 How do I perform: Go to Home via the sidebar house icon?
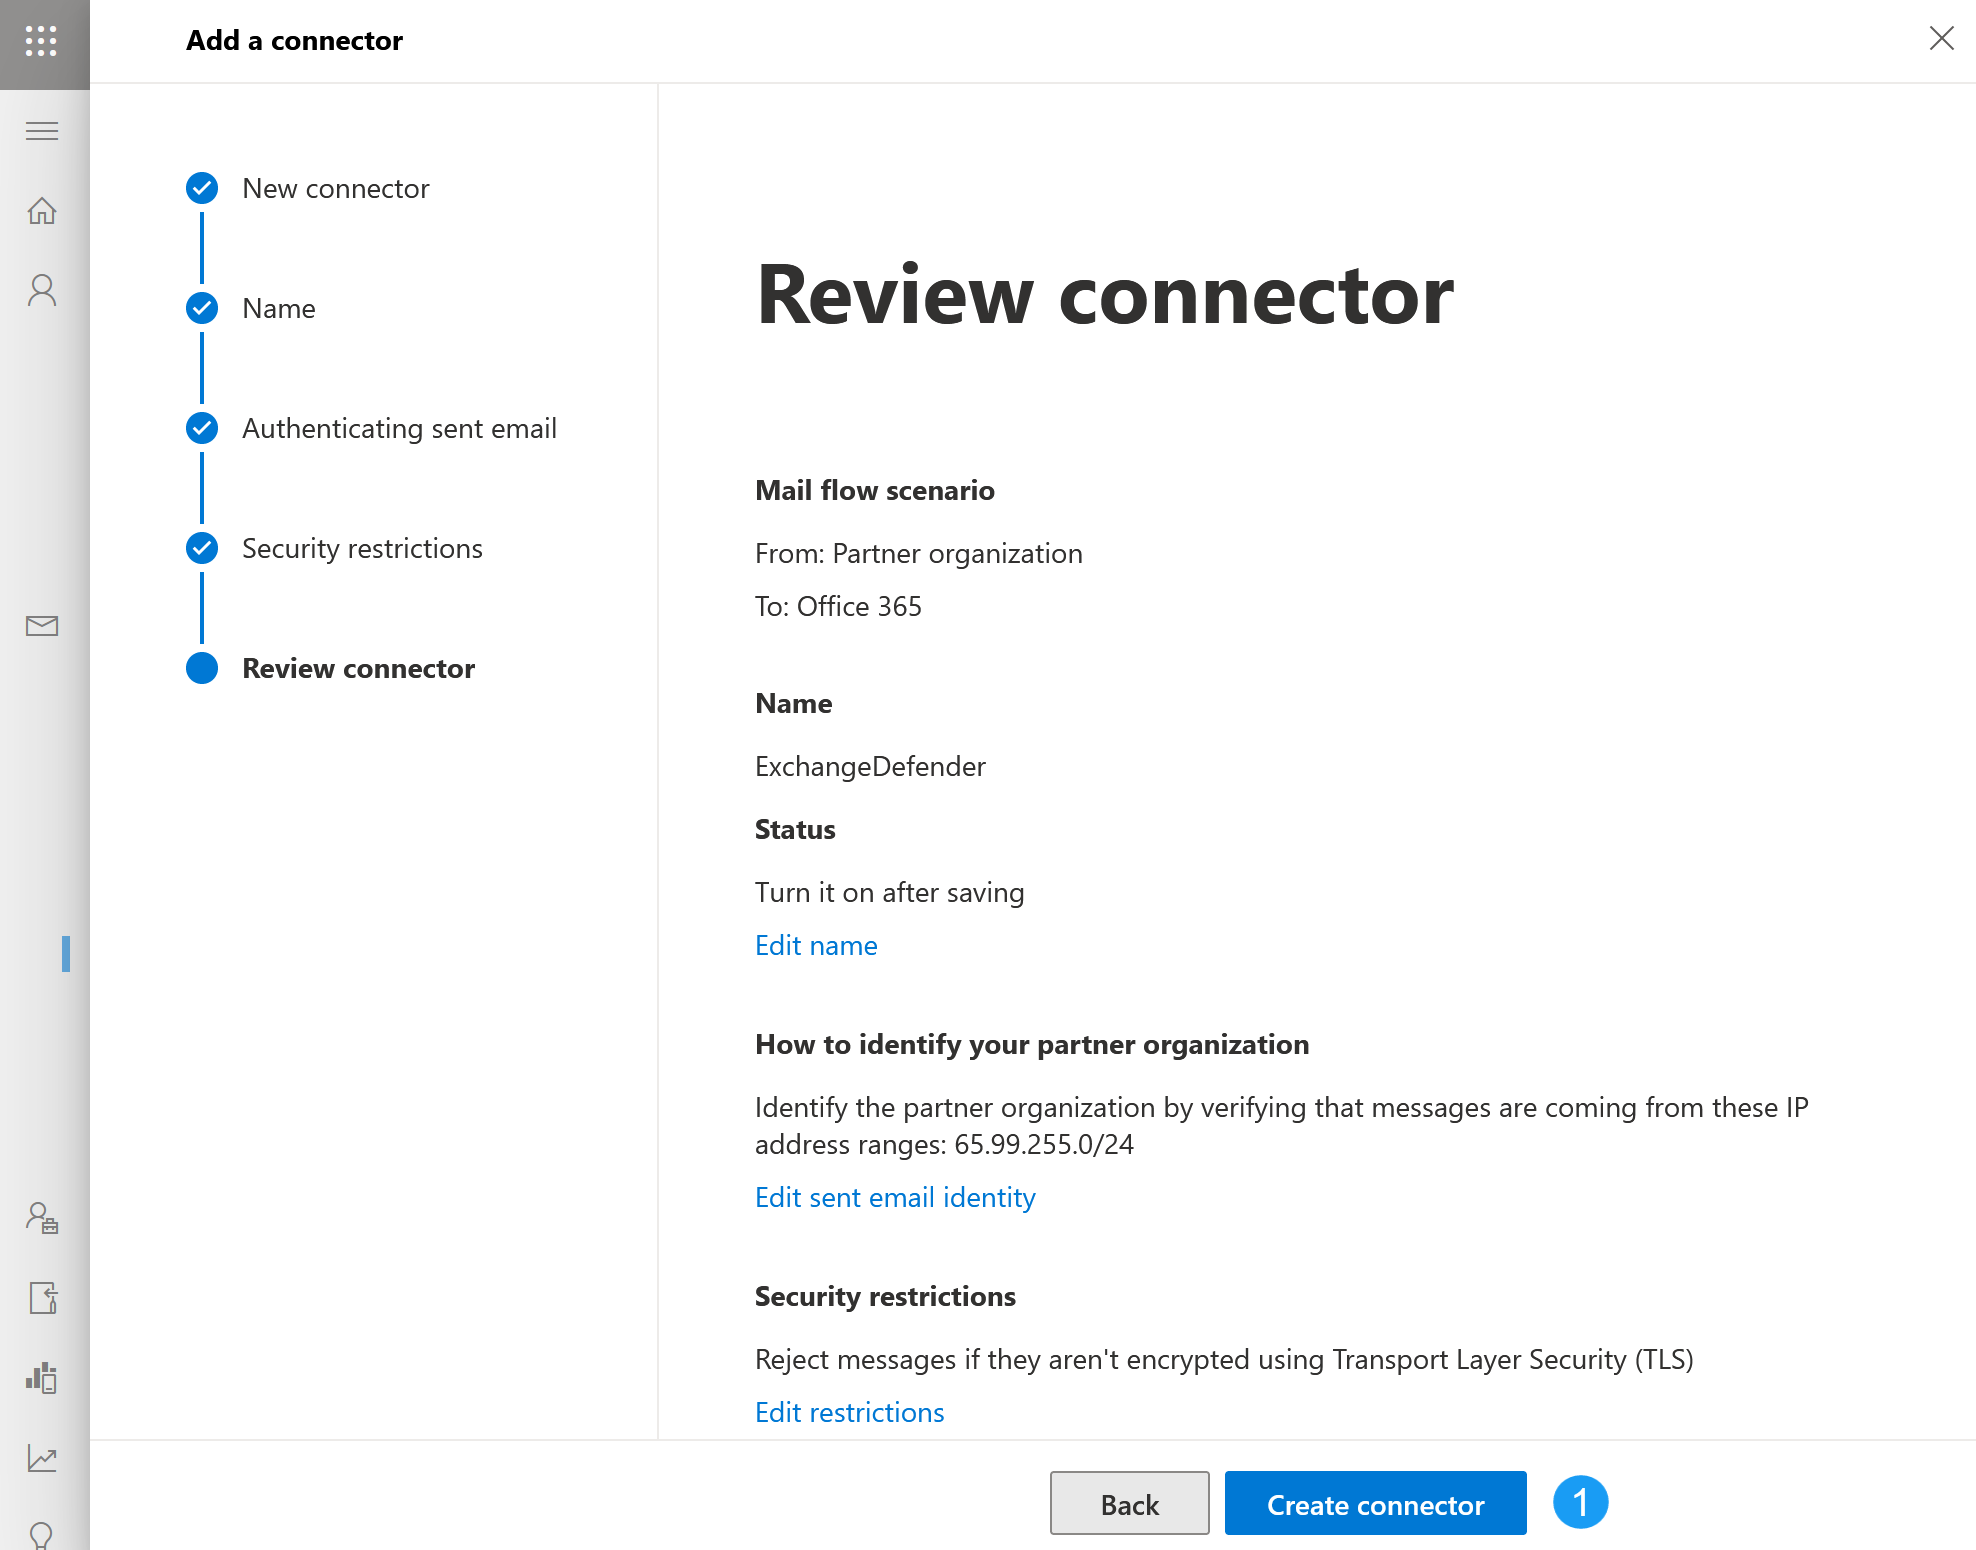(x=42, y=211)
